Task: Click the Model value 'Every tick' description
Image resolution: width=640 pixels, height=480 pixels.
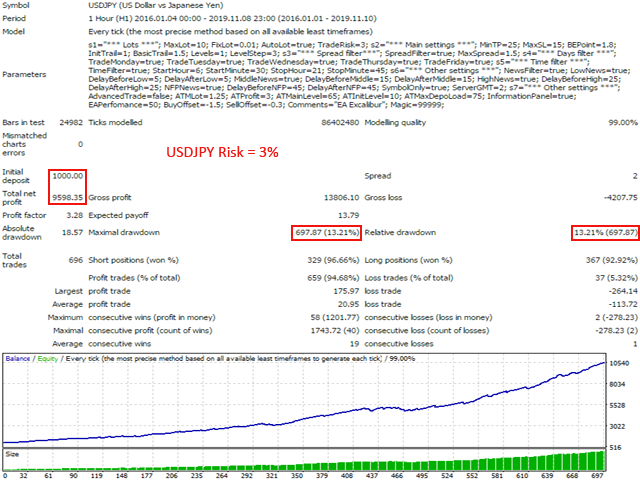Action: click(x=230, y=32)
